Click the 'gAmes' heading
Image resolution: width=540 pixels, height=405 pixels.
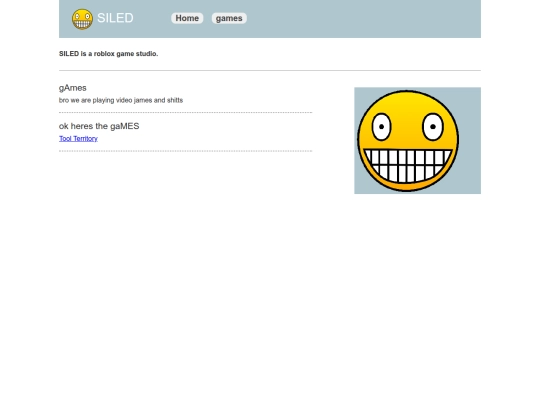point(73,88)
